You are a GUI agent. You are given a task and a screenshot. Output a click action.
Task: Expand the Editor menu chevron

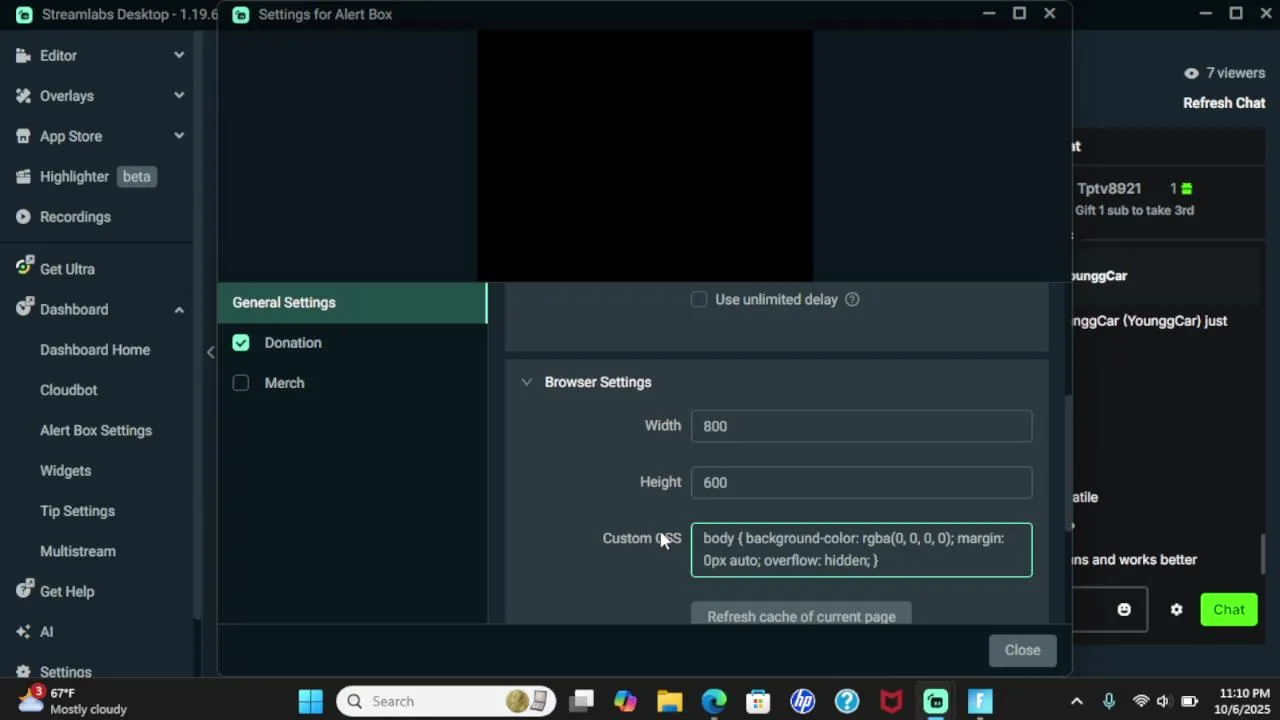point(179,56)
